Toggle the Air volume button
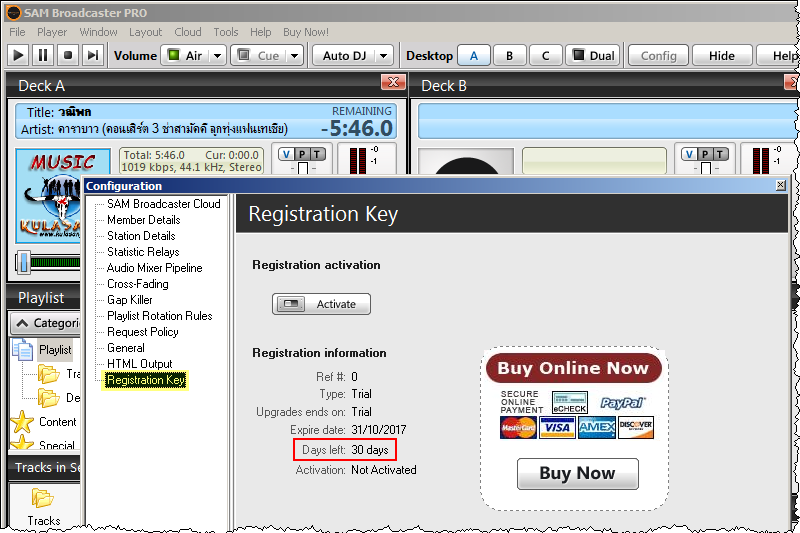This screenshot has width=800, height=533. (x=186, y=55)
